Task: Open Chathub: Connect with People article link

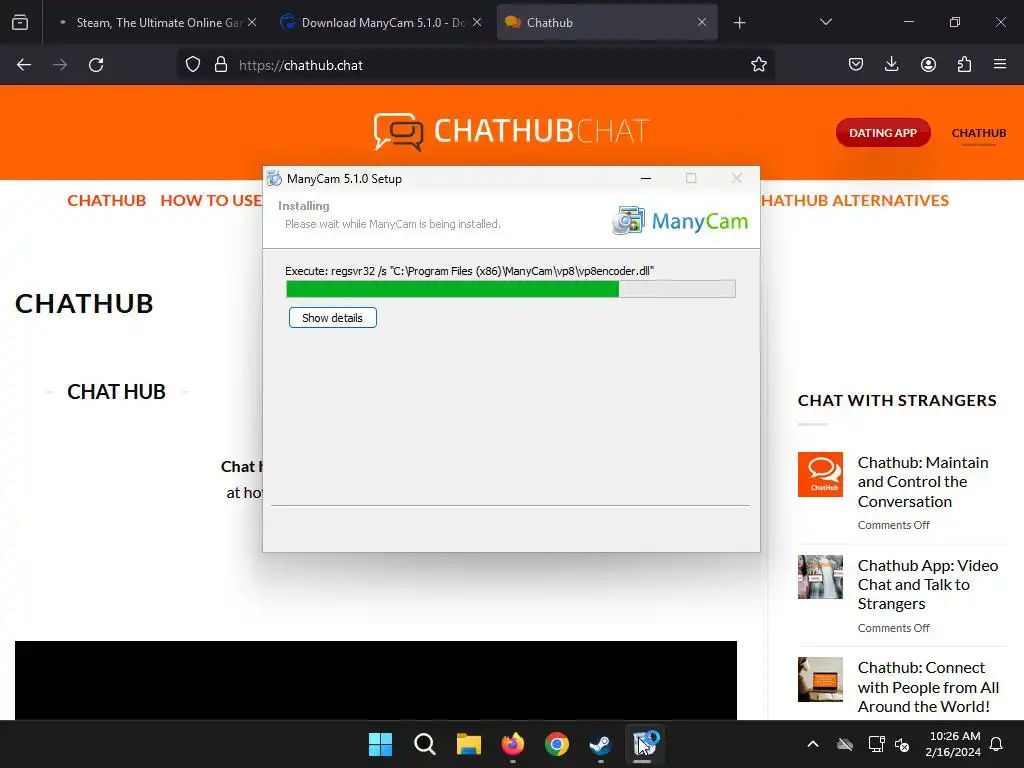Action: tap(928, 687)
